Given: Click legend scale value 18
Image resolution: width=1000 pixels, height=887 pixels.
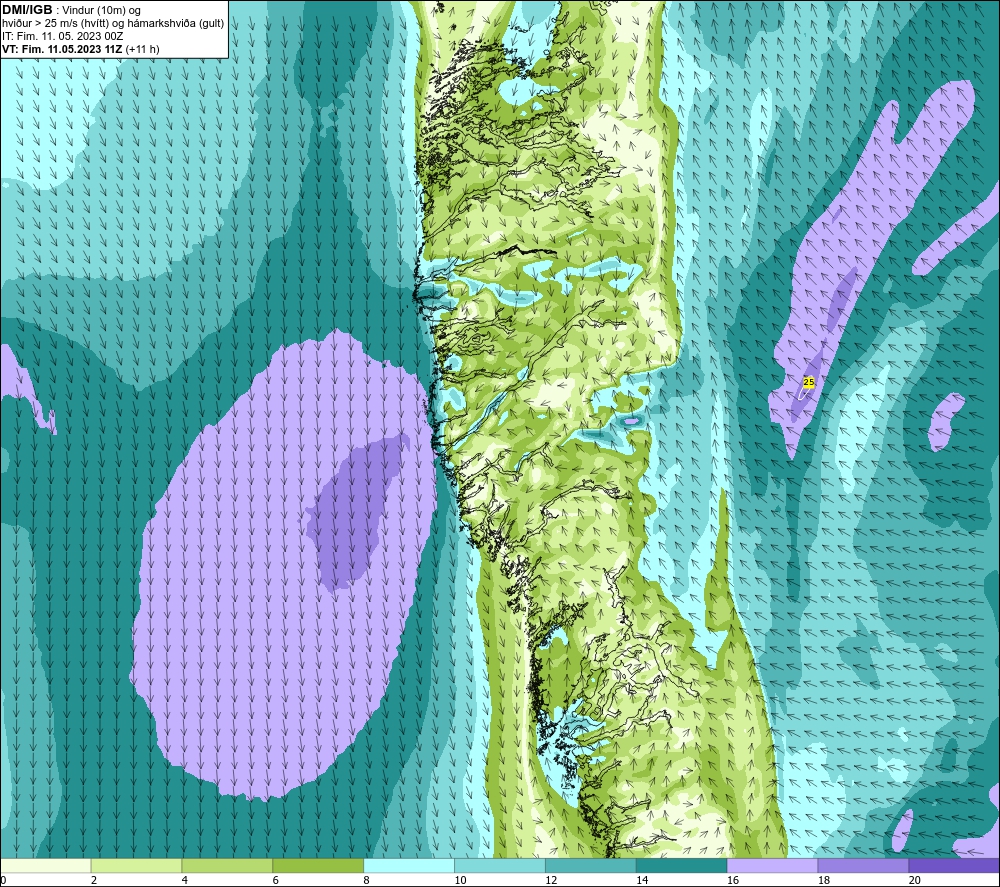Looking at the screenshot, I should tap(824, 881).
